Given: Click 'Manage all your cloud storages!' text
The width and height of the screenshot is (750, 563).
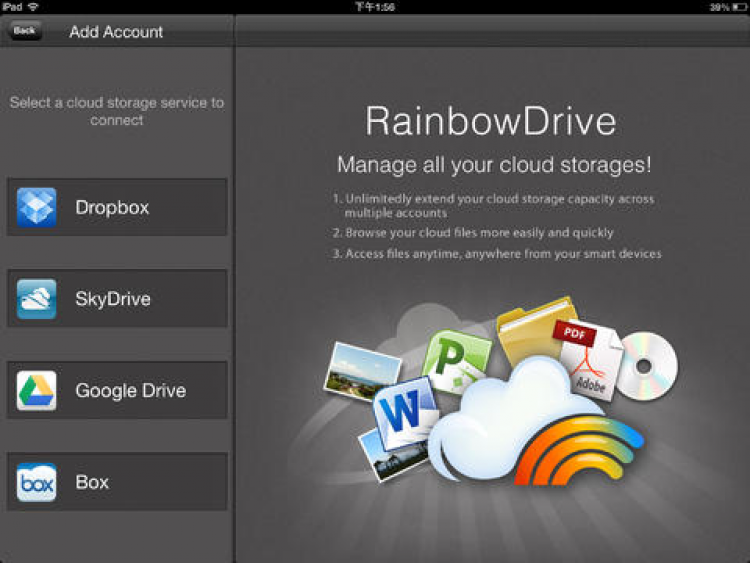Looking at the screenshot, I should (494, 165).
